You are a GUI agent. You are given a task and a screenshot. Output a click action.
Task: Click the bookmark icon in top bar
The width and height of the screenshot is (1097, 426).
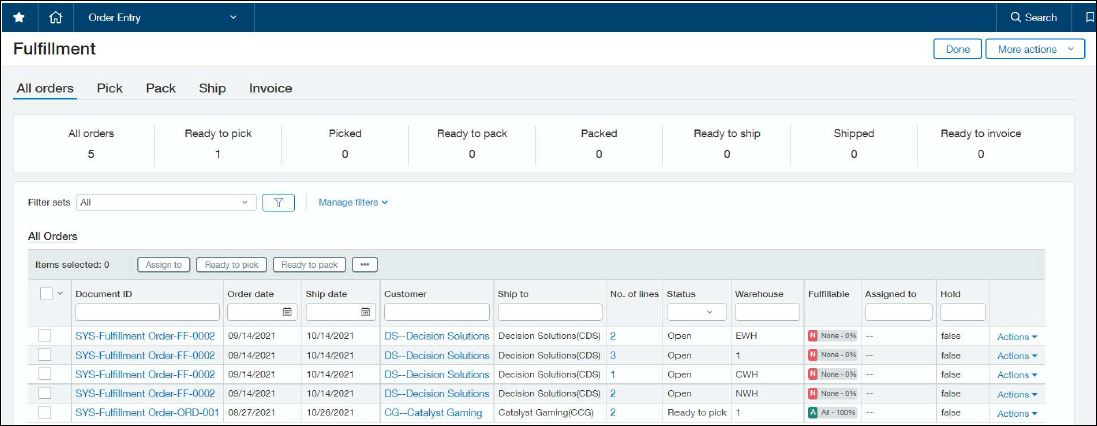(1089, 17)
